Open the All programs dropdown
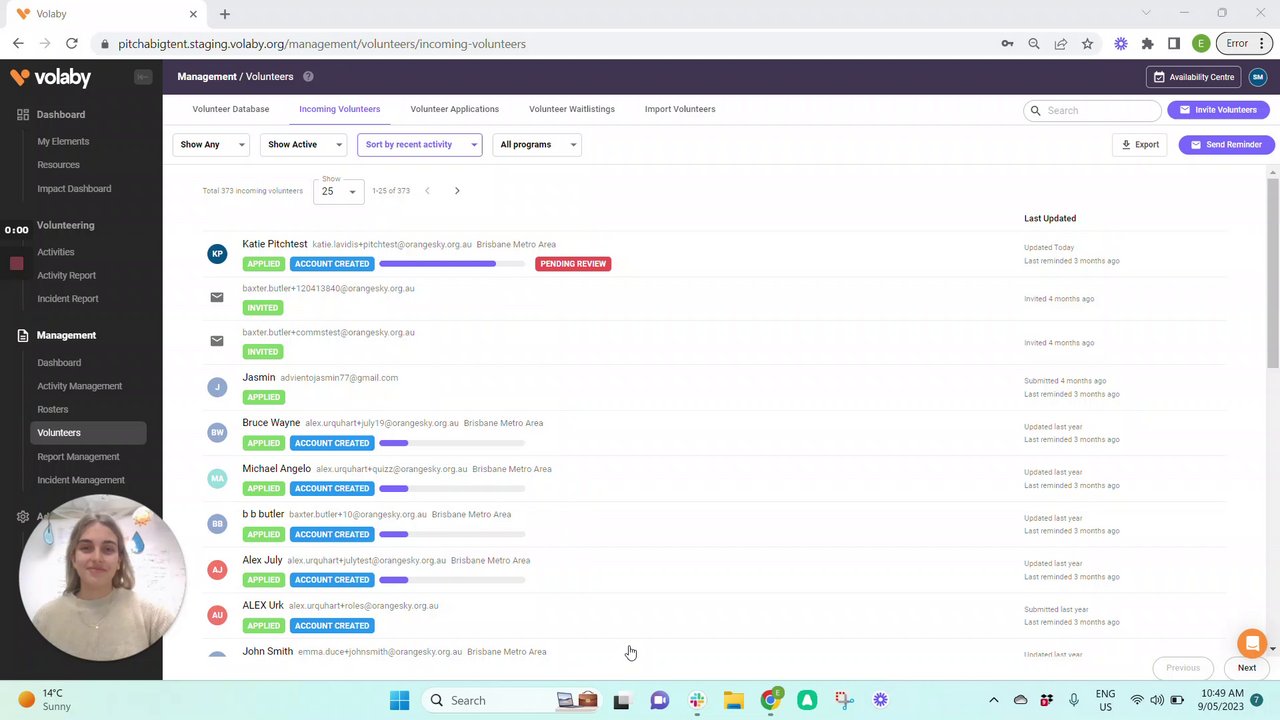This screenshot has width=1280, height=720. 537,145
